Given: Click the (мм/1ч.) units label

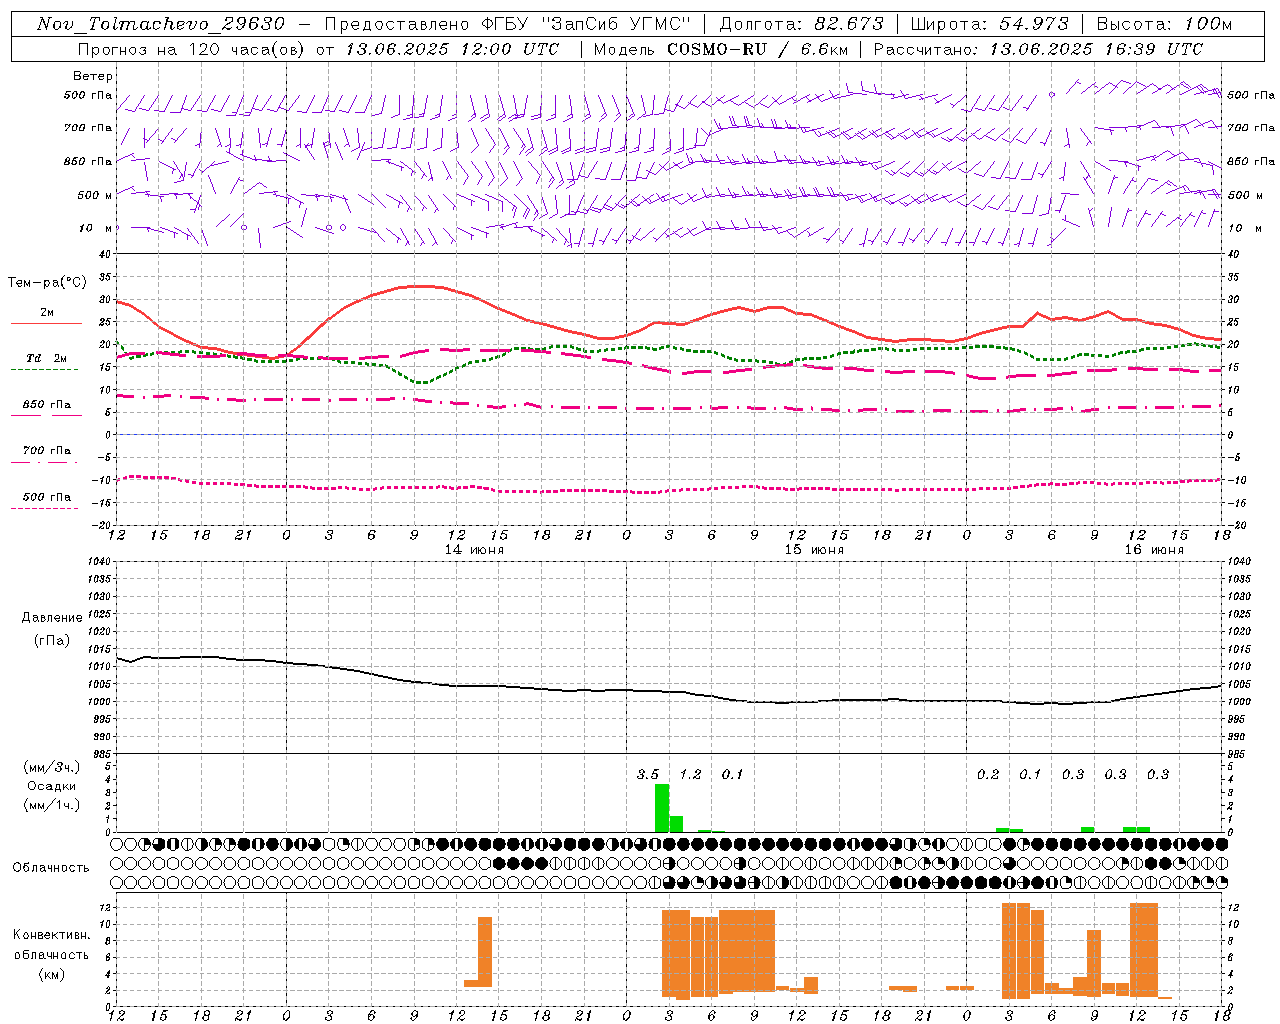Looking at the screenshot, I should coord(51,805).
